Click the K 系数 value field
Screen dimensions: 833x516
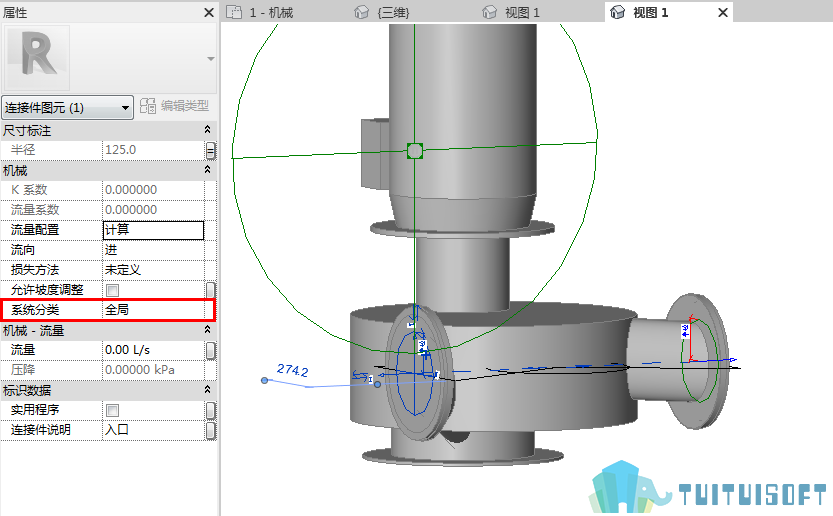[x=153, y=190]
